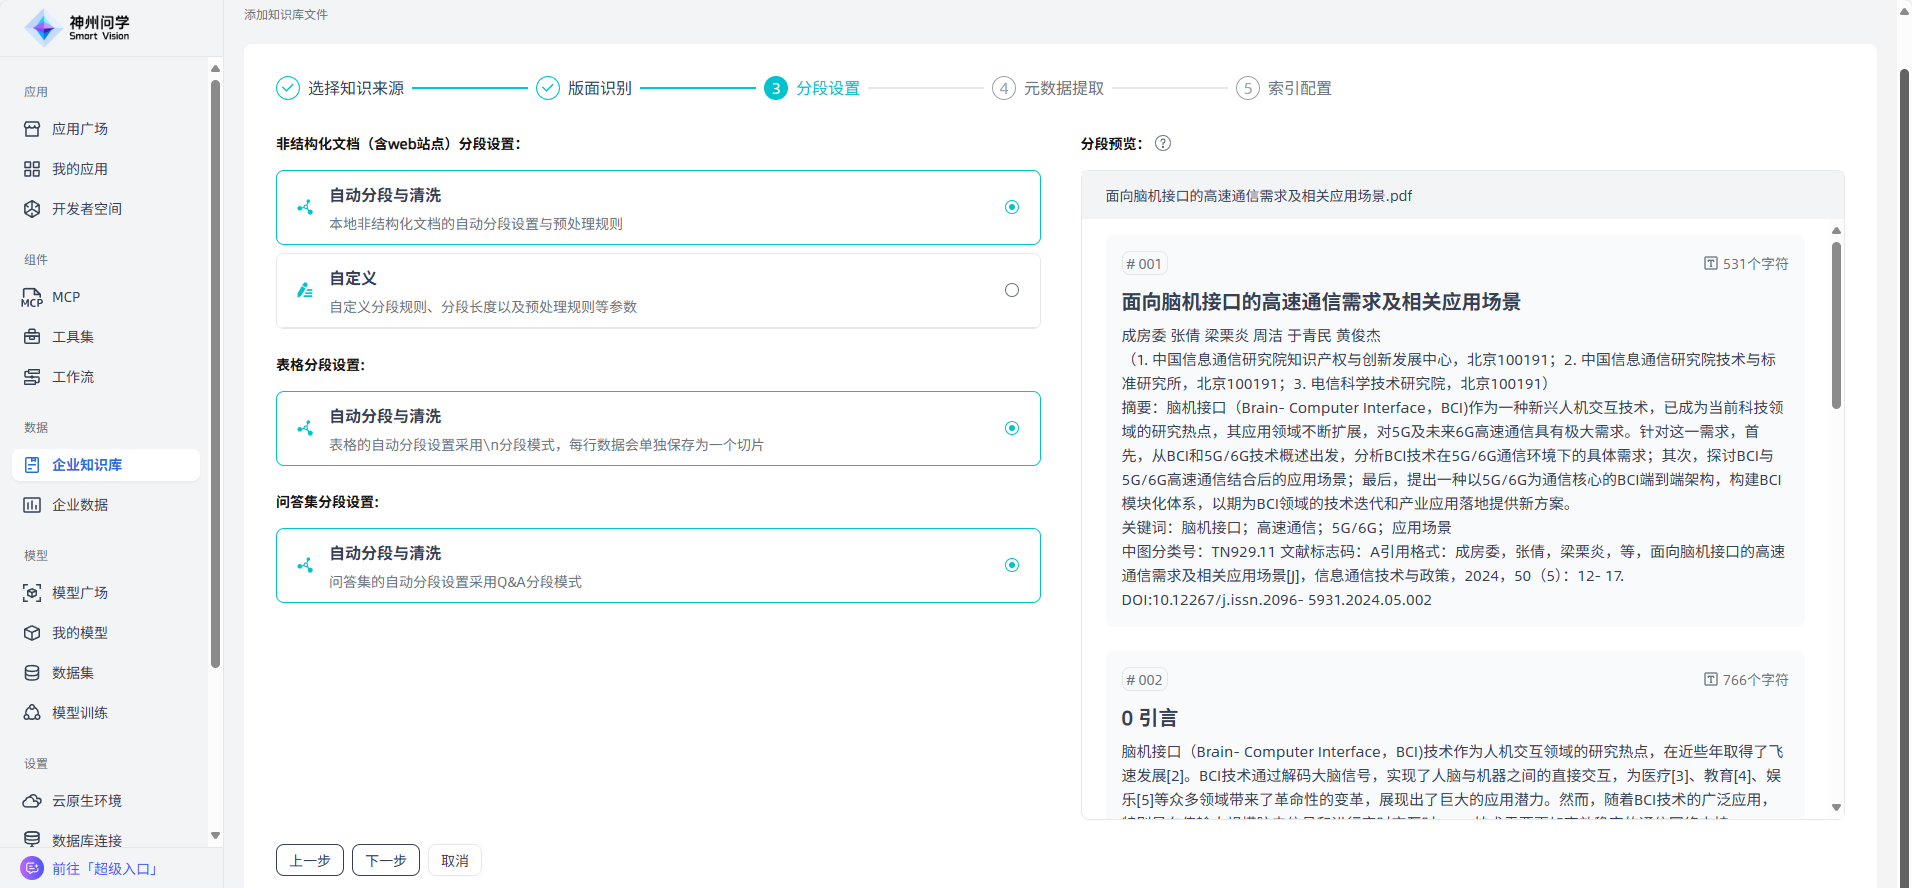Click the MCP icon in sidebar
Image resolution: width=1912 pixels, height=888 pixels.
(x=32, y=297)
